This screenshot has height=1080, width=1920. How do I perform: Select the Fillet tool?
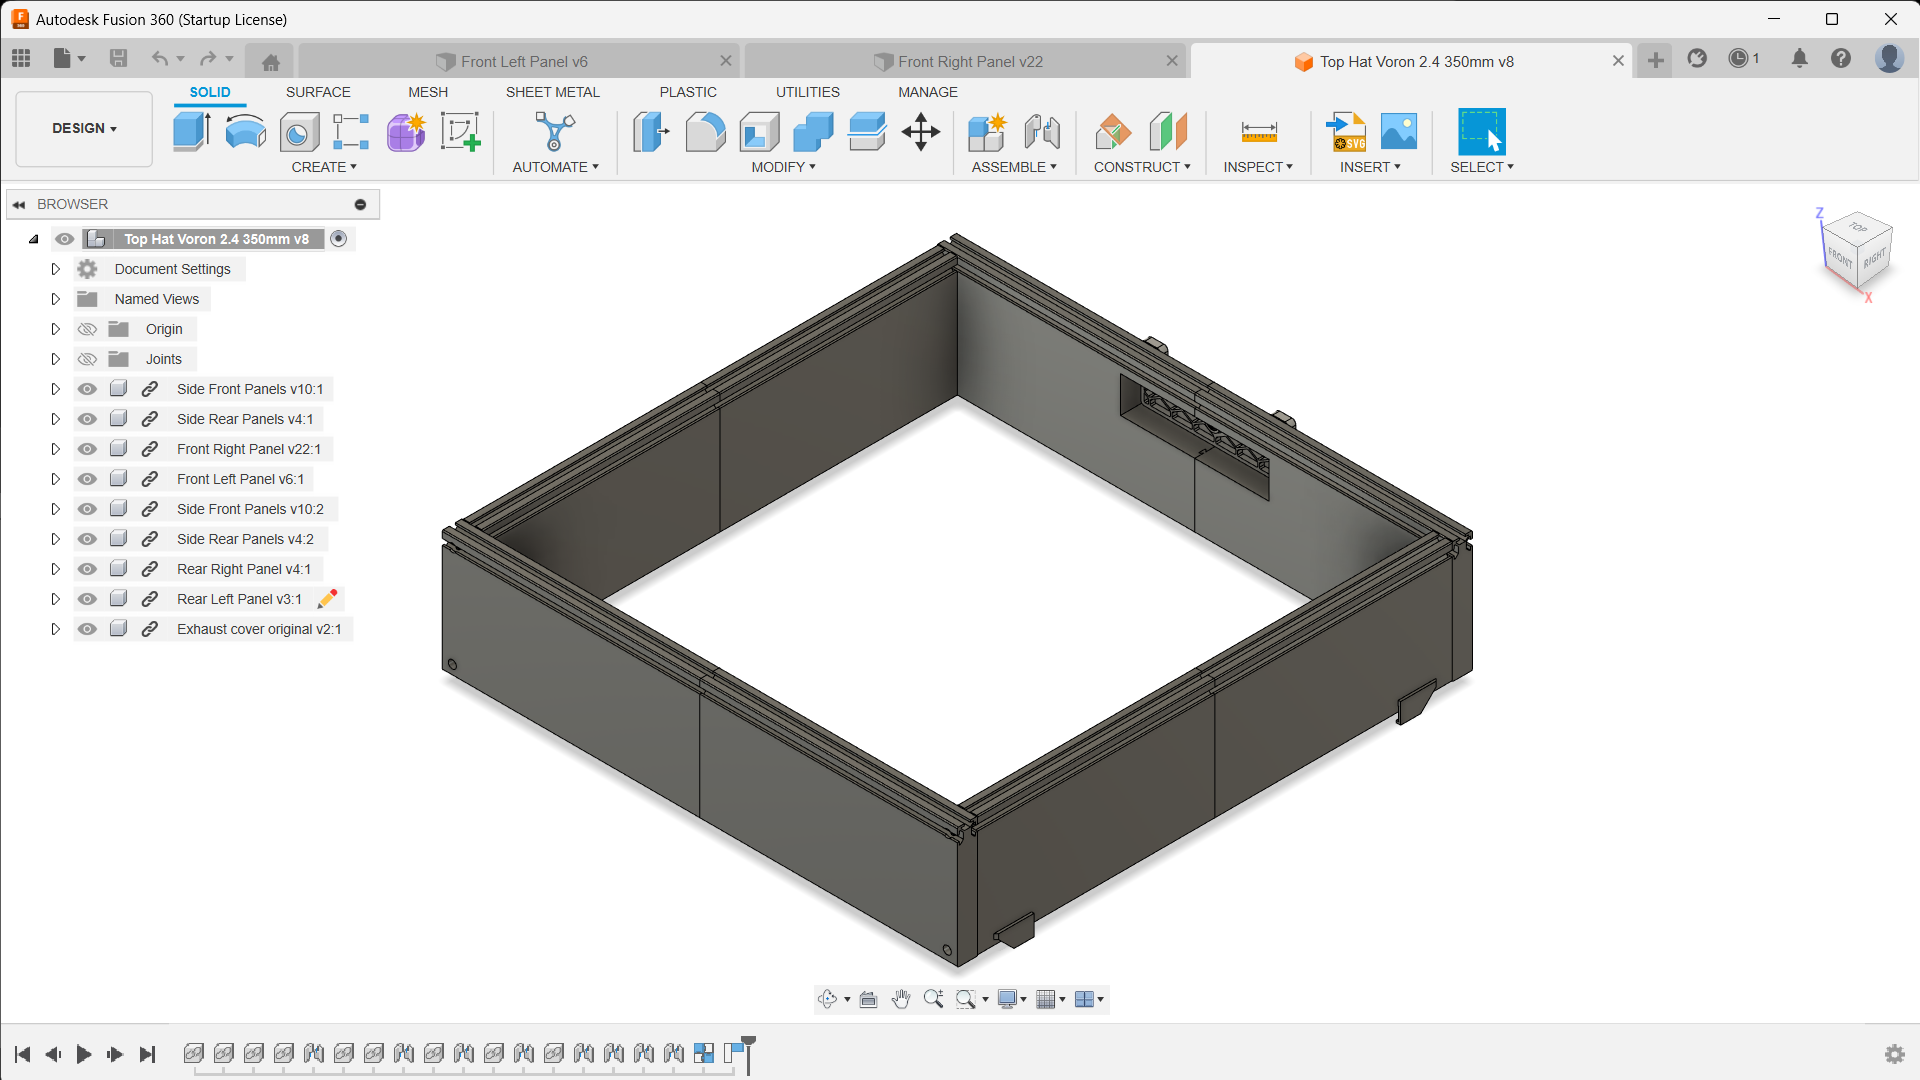click(706, 131)
